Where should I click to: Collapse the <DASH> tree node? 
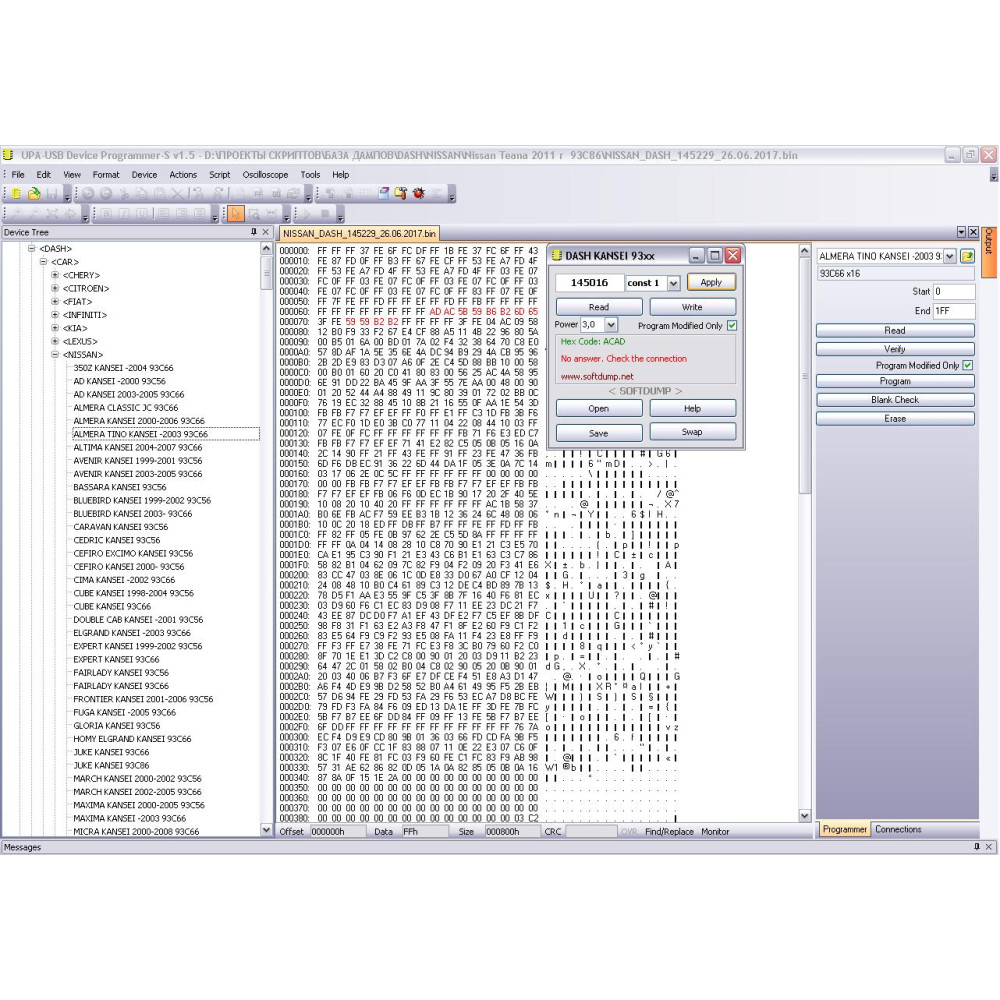point(31,249)
